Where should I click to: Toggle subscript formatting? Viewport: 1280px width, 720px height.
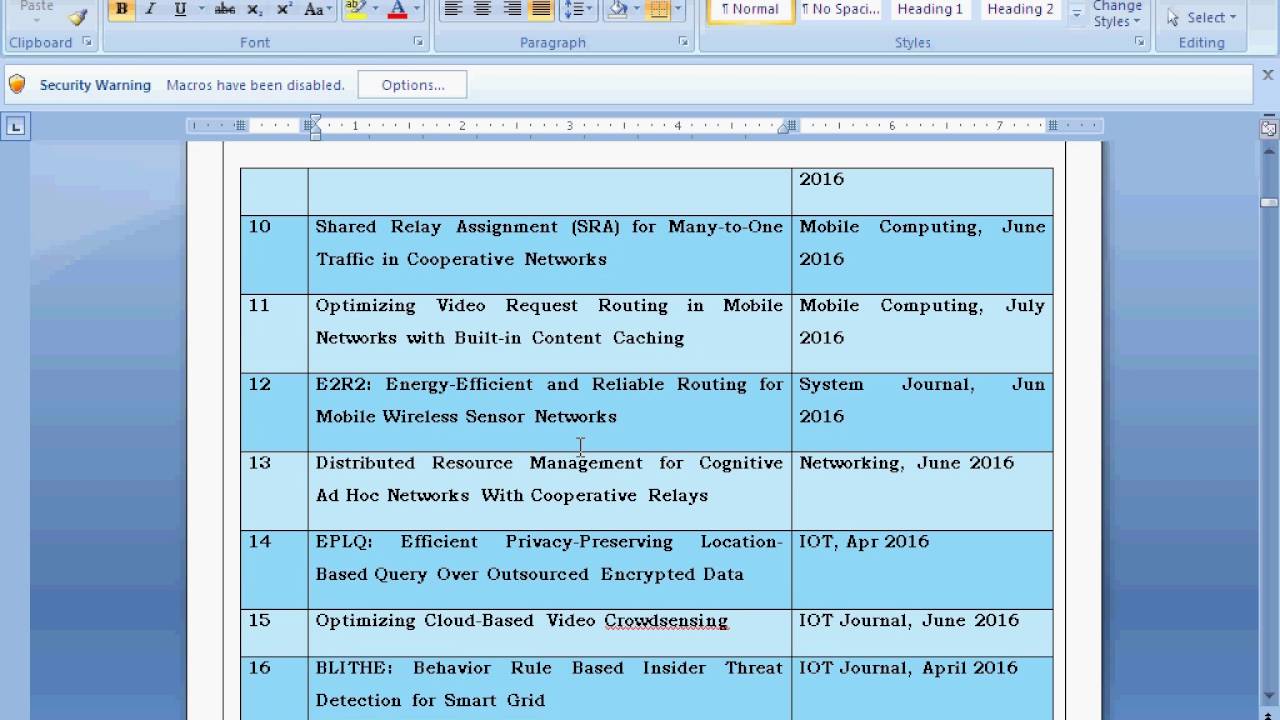[x=255, y=9]
